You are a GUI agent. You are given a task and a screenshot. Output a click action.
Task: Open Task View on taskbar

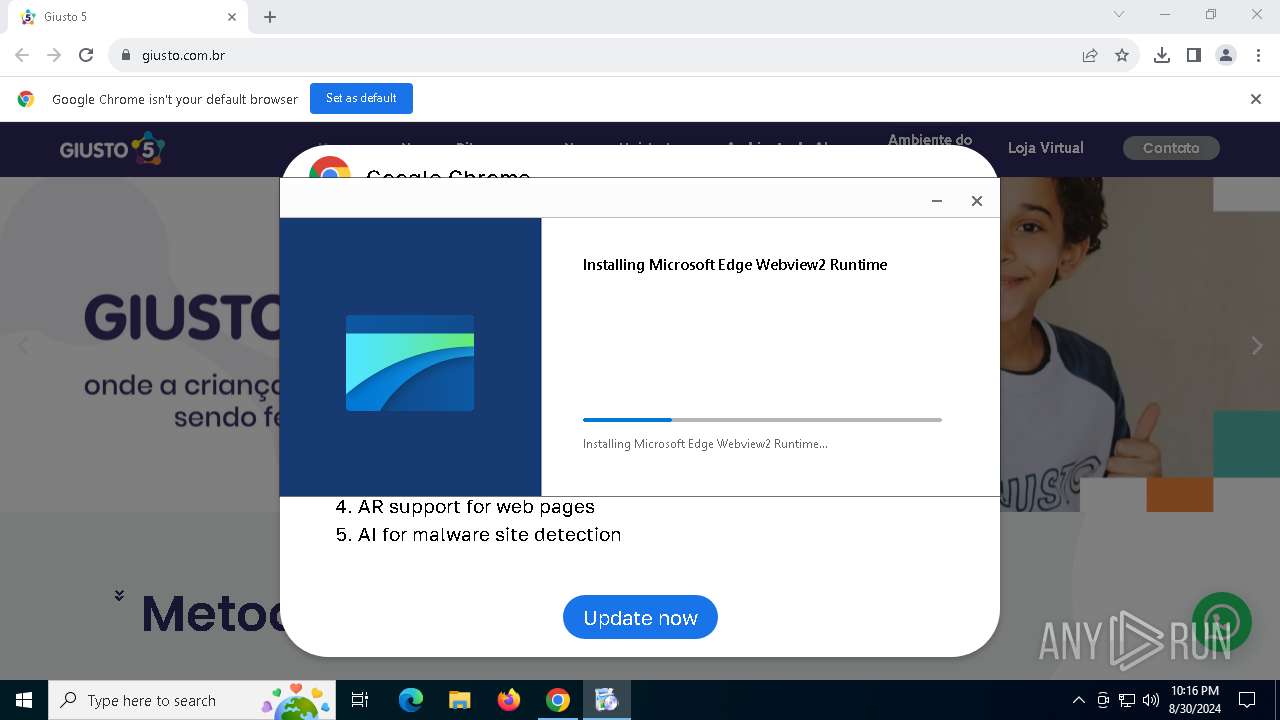click(x=360, y=700)
